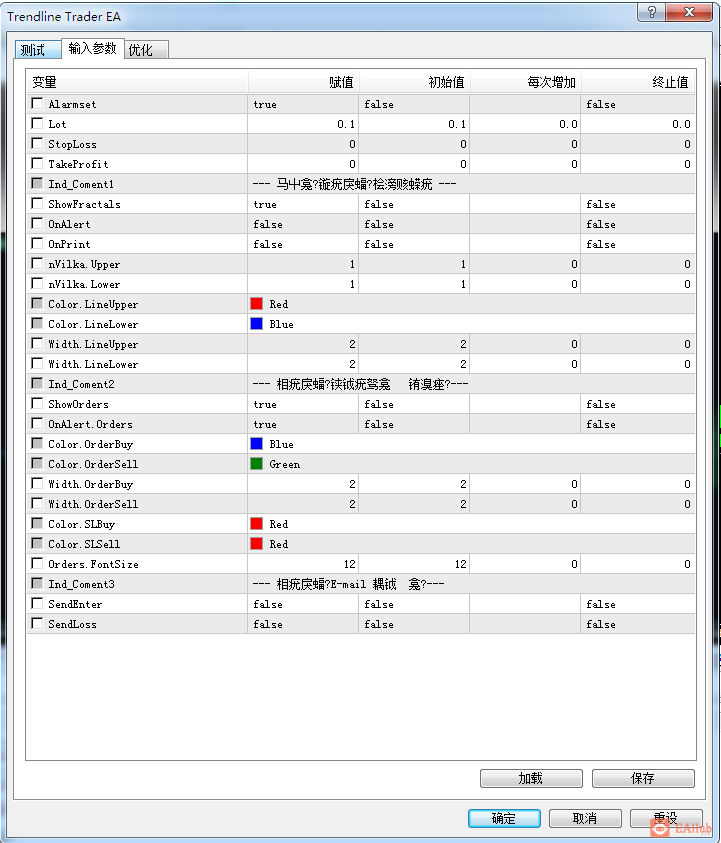Image resolution: width=721 pixels, height=843 pixels.
Task: Open the 优化 tab
Action: (146, 50)
